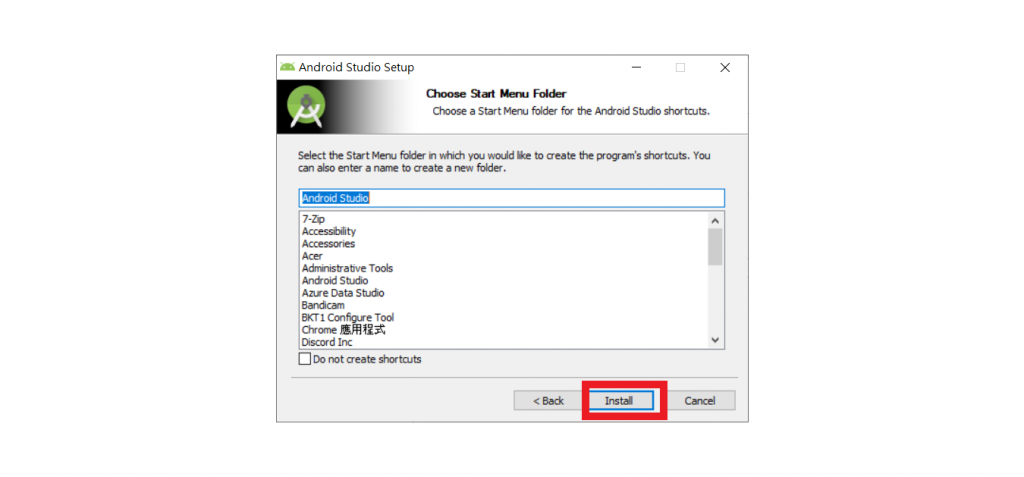Pick Bandicam from the folder list

pos(323,305)
